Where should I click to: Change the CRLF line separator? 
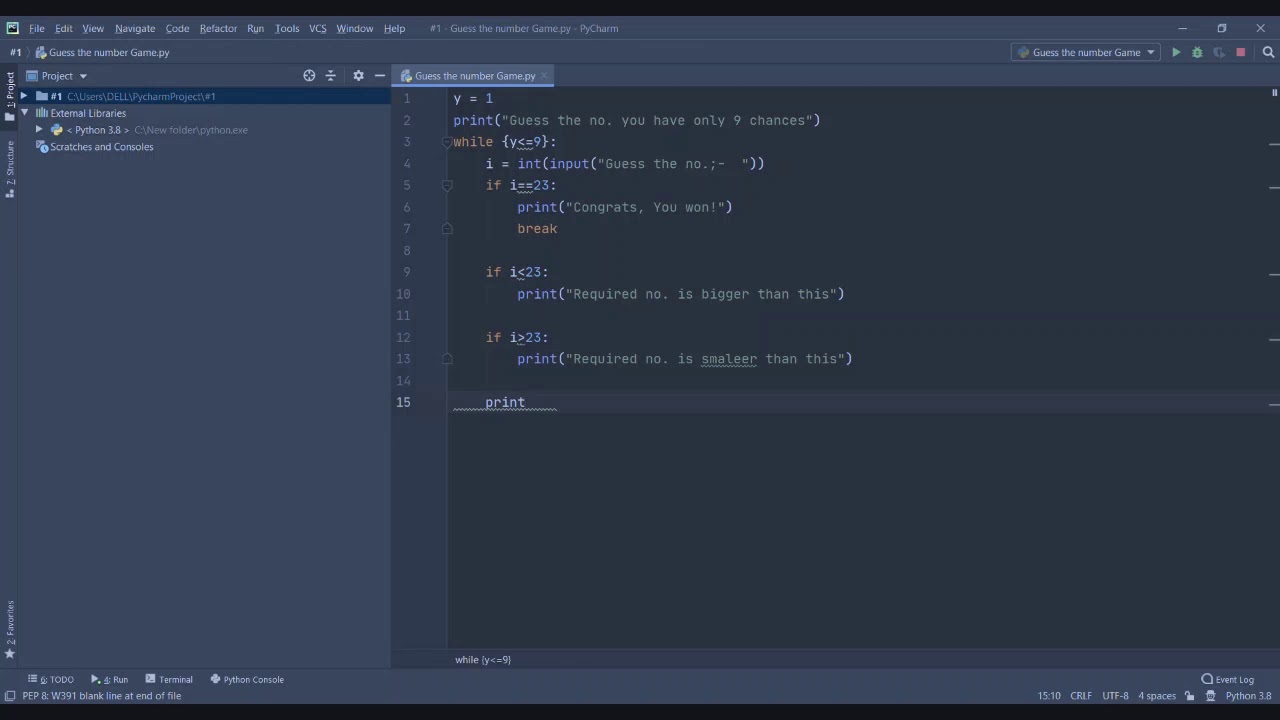pyautogui.click(x=1081, y=695)
